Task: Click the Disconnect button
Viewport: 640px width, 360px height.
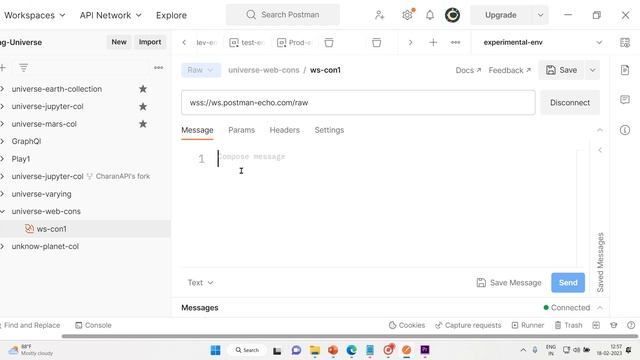Action: pyautogui.click(x=570, y=103)
